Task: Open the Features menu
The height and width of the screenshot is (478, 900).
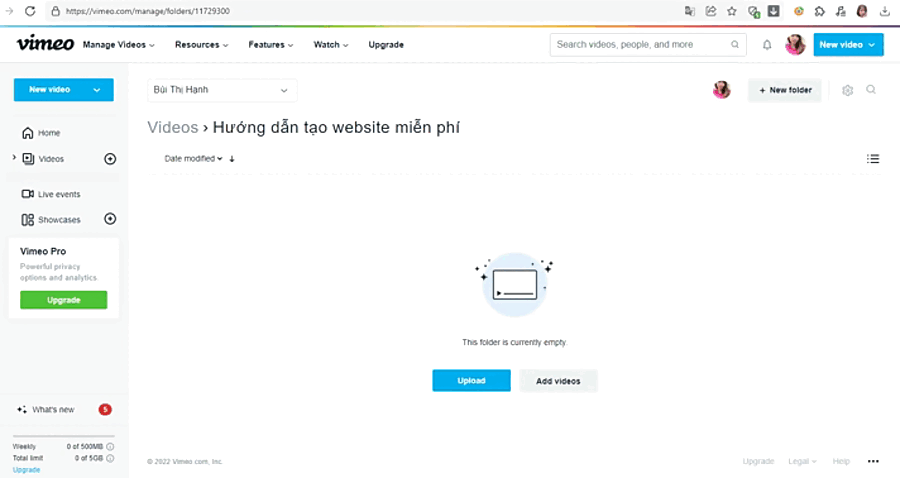Action: pos(271,45)
